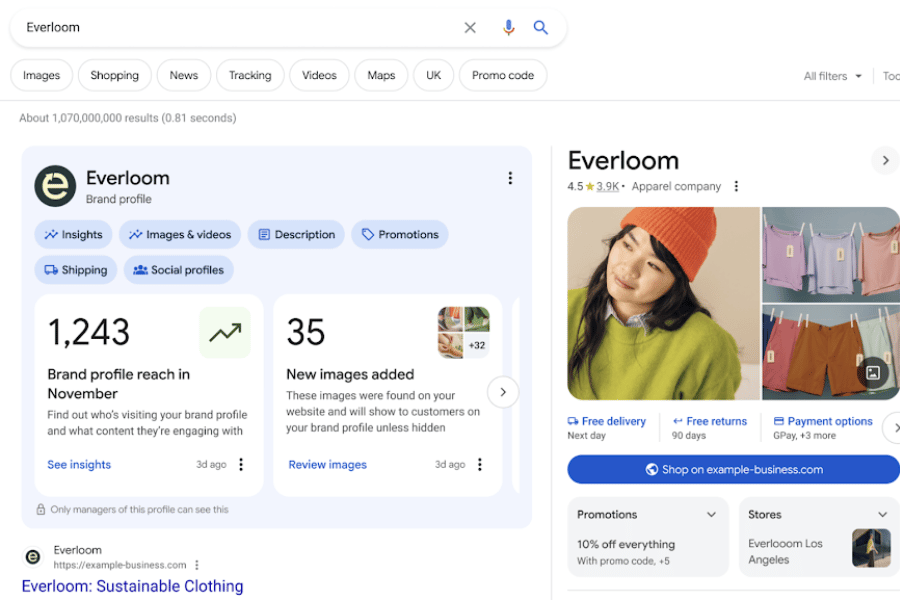Select the UK filter chip
The width and height of the screenshot is (900, 600).
click(x=433, y=75)
